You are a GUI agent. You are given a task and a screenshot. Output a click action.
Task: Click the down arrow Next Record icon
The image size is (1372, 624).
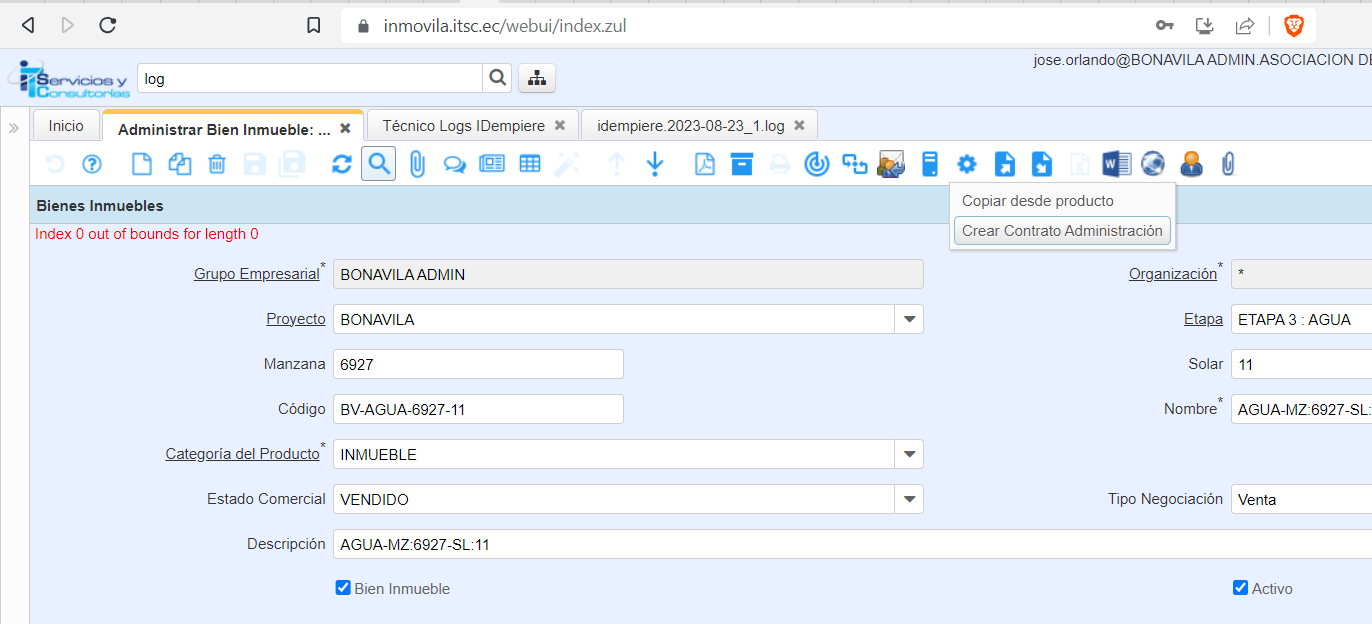(655, 164)
